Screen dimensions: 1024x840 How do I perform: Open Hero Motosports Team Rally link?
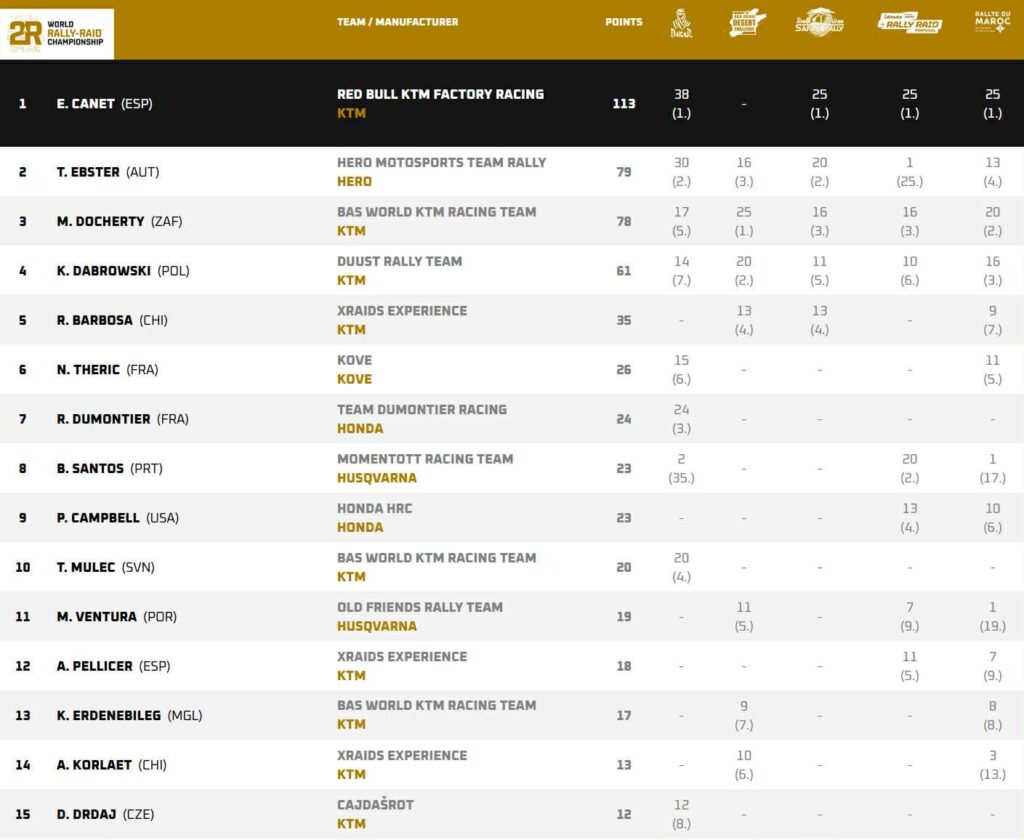pos(441,162)
